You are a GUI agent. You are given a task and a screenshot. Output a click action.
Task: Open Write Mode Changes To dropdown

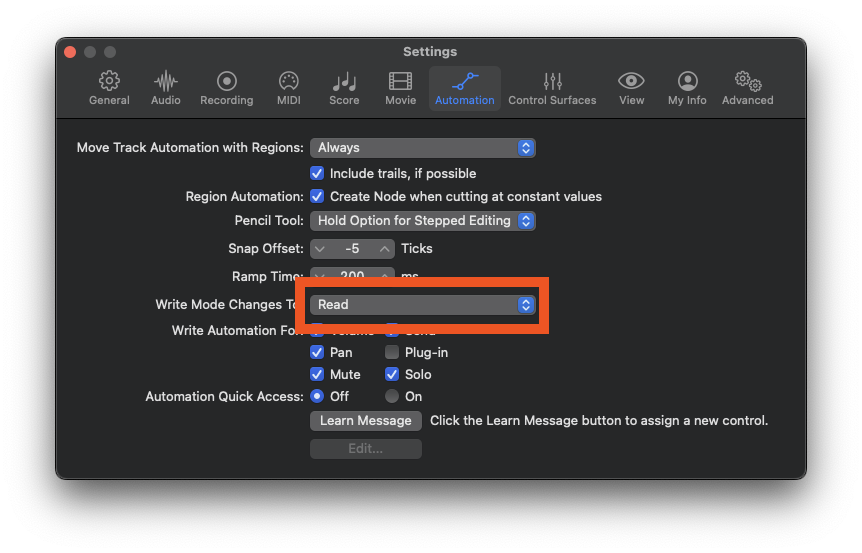pos(422,304)
